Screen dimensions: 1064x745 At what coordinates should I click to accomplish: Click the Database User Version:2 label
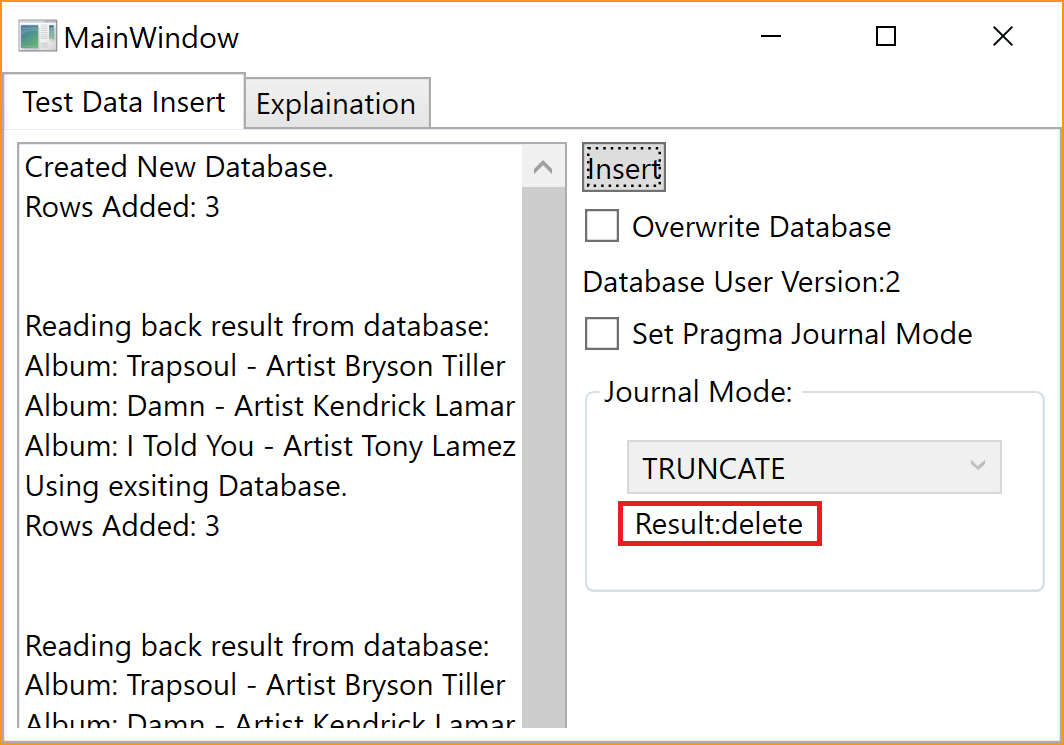coord(741,282)
